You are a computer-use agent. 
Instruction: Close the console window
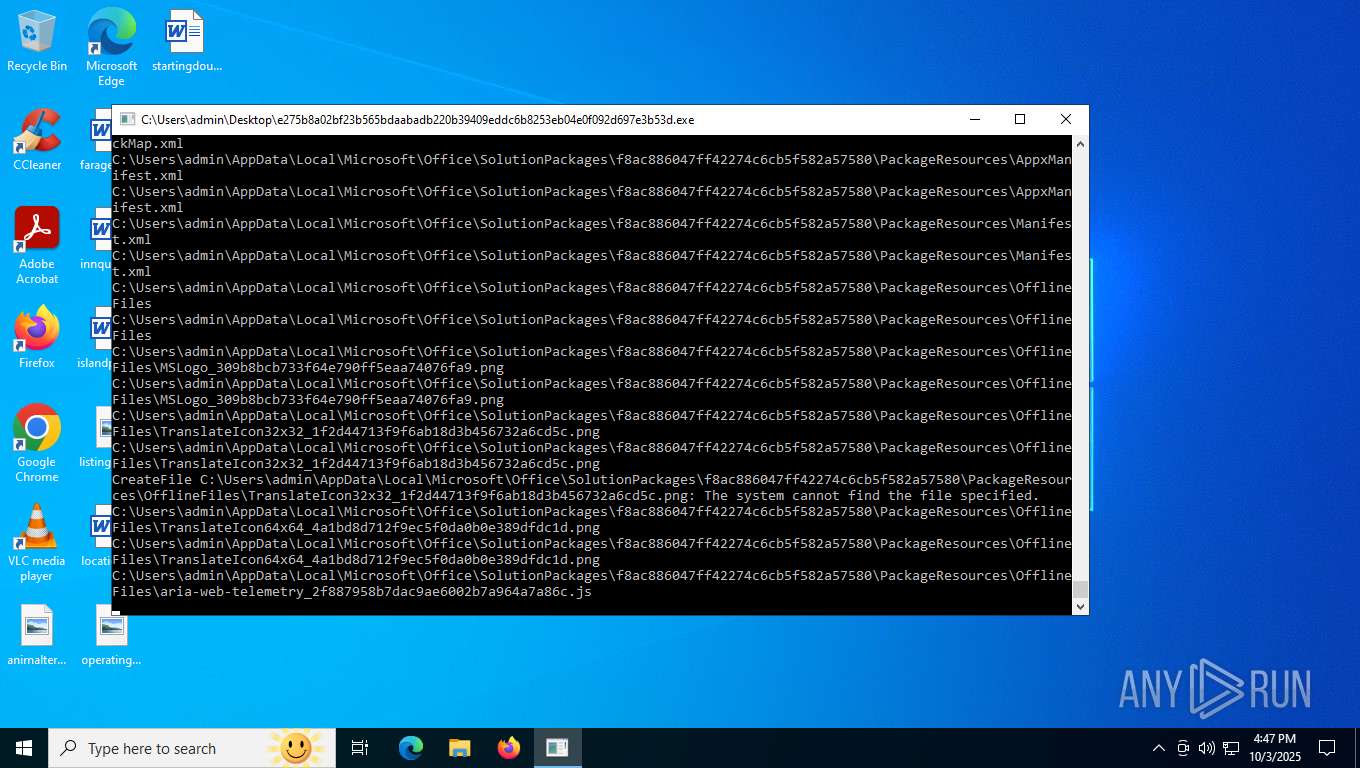pos(1066,119)
